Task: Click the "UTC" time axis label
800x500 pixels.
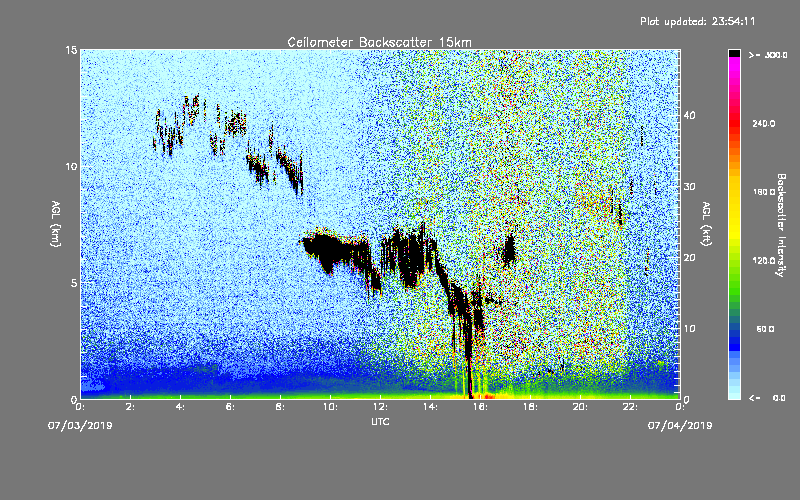Action: [380, 421]
